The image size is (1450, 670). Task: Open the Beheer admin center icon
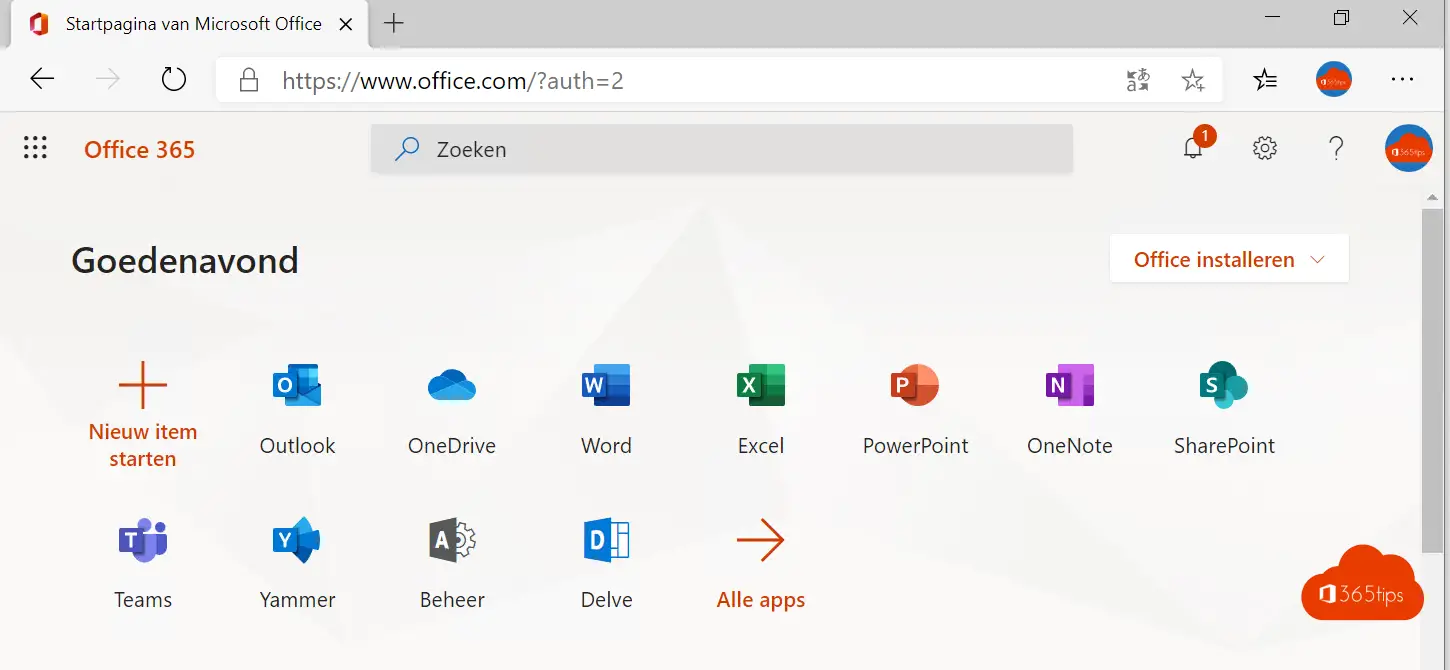pos(452,541)
